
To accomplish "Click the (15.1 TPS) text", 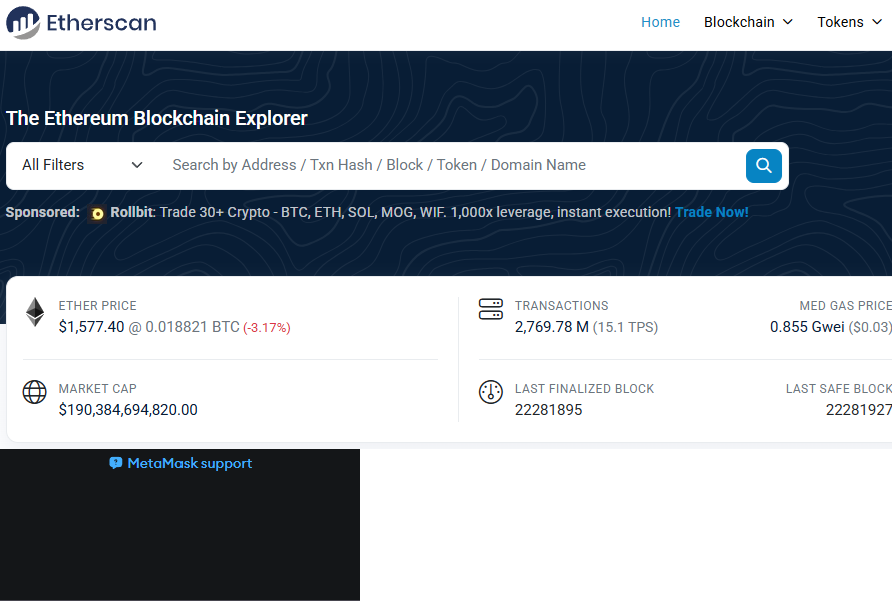I will (625, 327).
